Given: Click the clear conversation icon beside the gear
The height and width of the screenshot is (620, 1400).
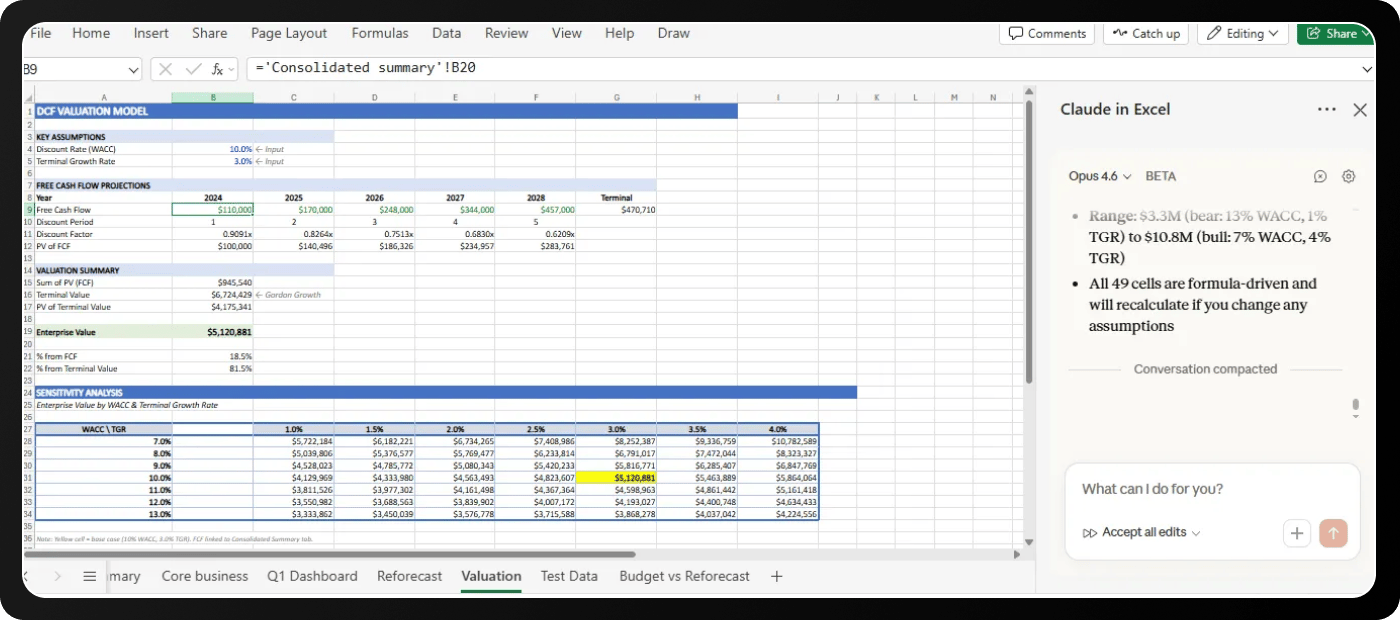Looking at the screenshot, I should (1320, 176).
